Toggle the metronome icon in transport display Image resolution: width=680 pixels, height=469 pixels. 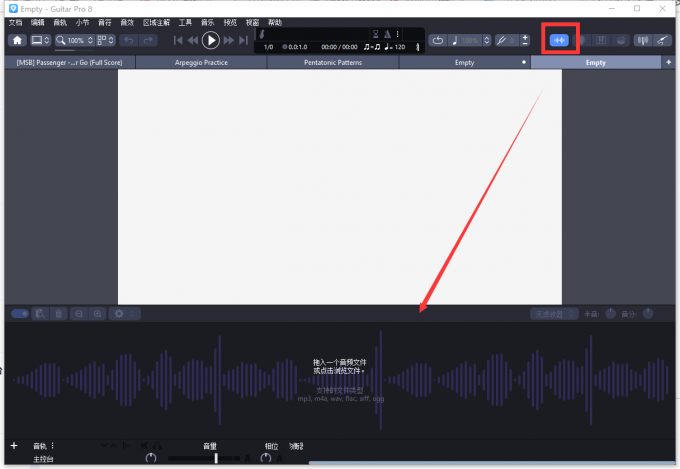pyautogui.click(x=386, y=34)
